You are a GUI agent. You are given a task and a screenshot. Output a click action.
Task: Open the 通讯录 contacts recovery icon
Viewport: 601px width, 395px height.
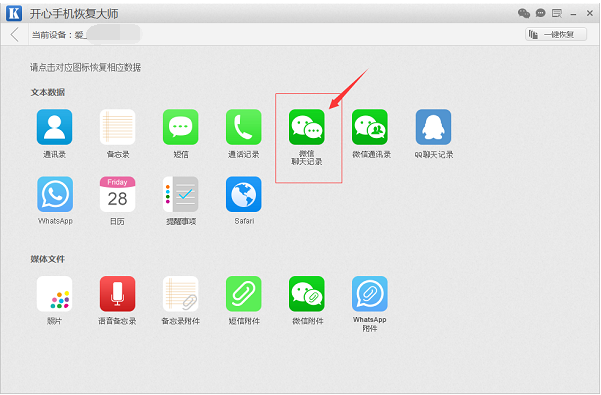coord(54,127)
